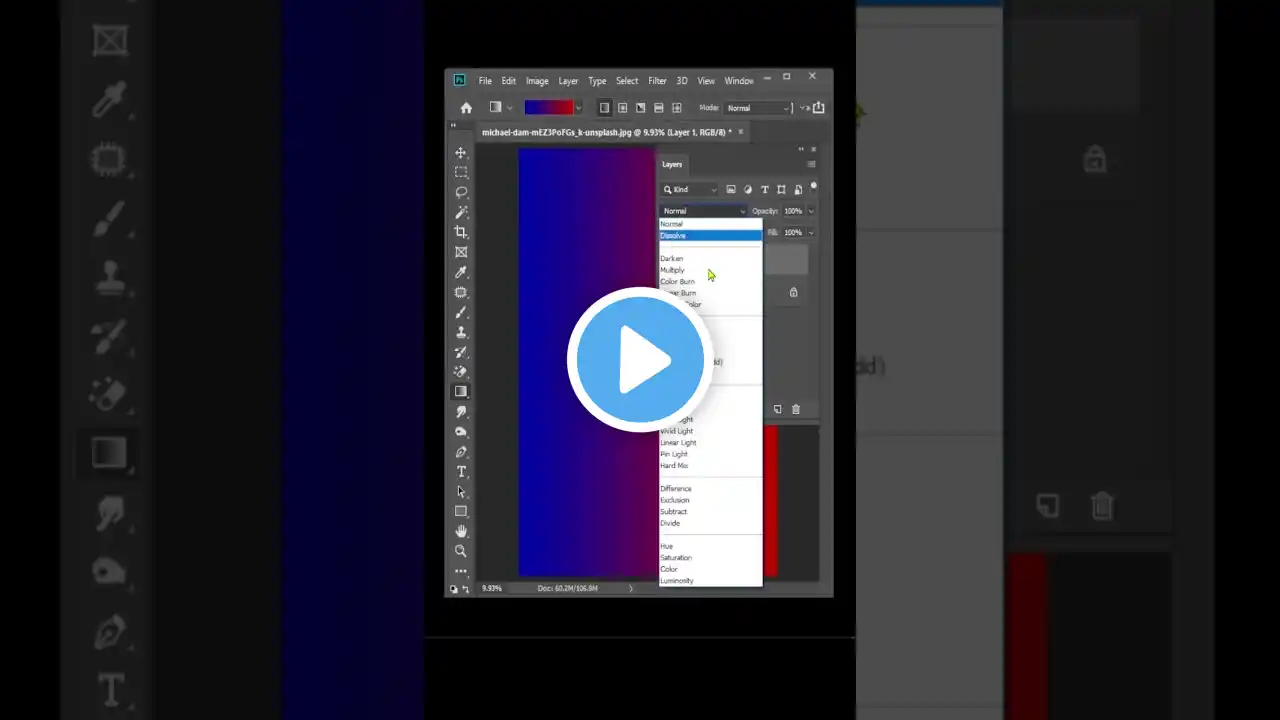Enable Diamond Gradient style

tap(676, 108)
